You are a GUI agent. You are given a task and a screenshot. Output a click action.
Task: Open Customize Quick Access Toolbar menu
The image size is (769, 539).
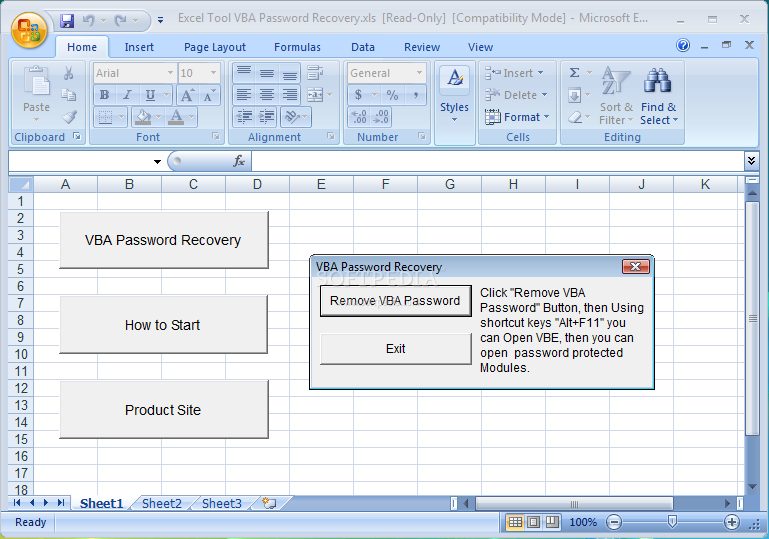click(160, 21)
